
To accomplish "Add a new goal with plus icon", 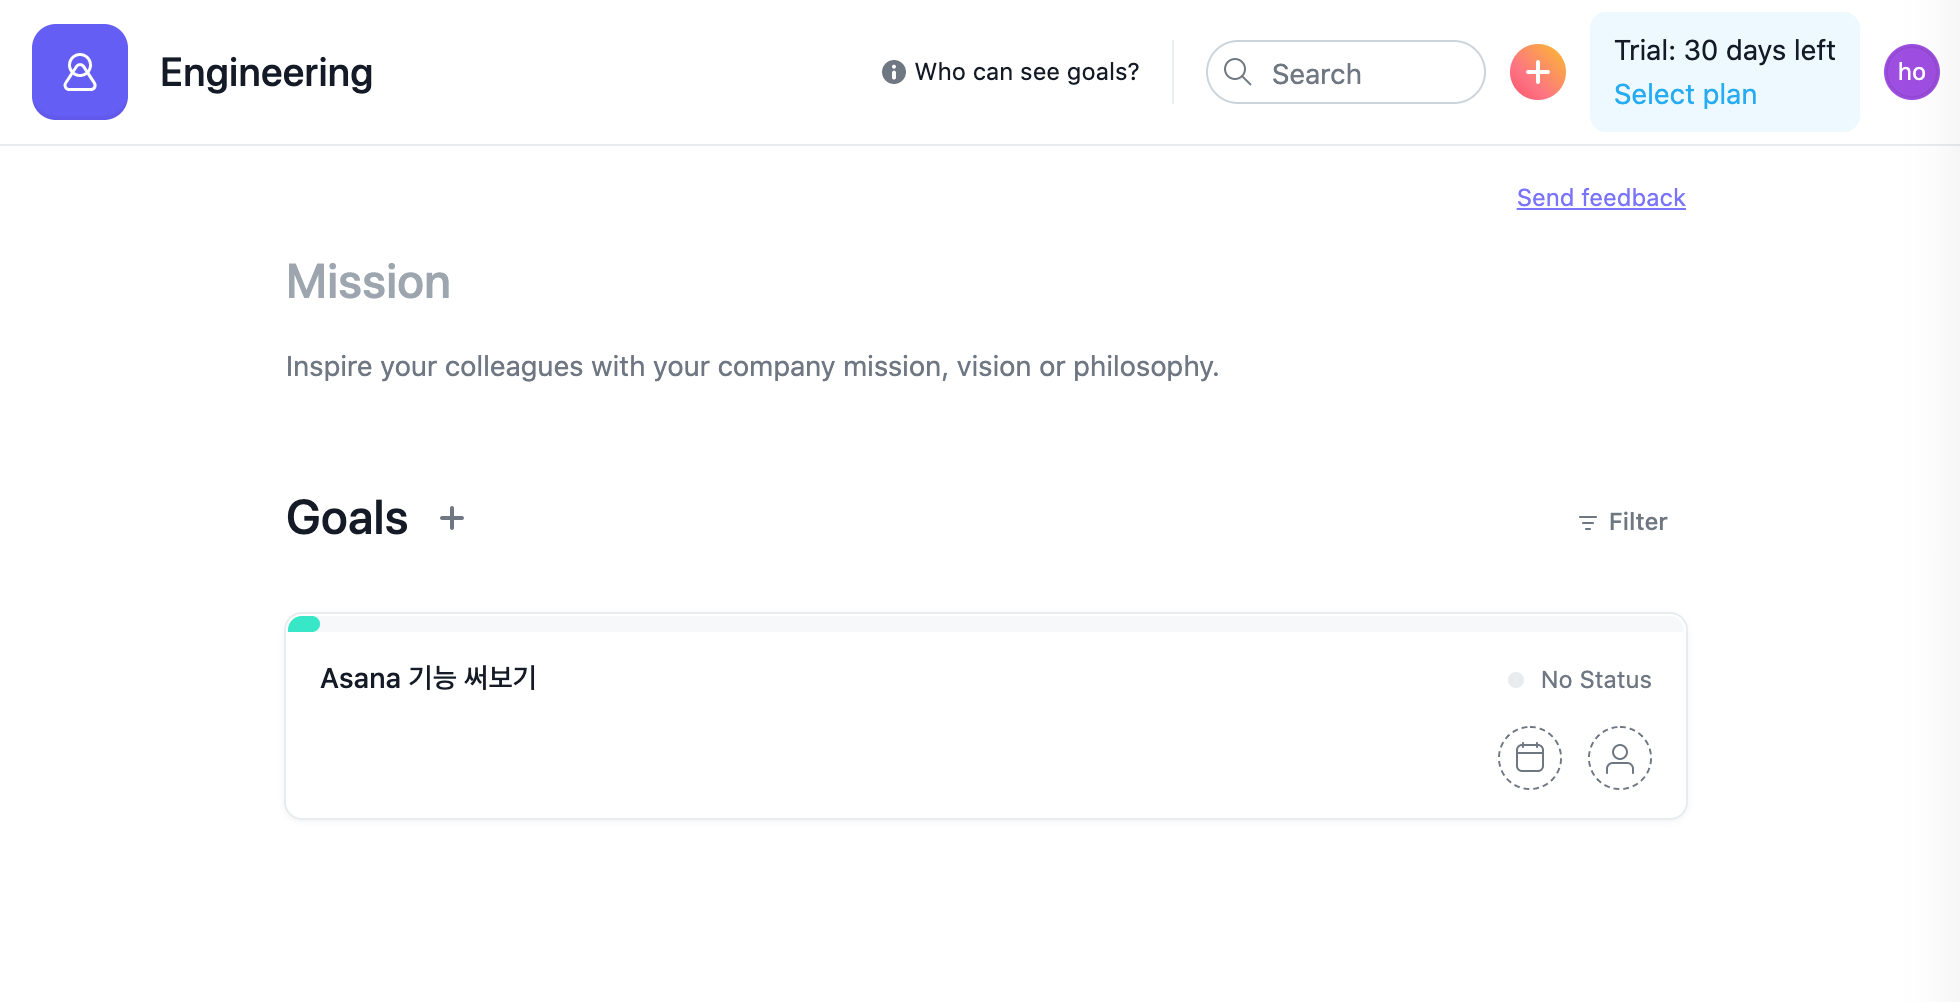I will tap(452, 518).
